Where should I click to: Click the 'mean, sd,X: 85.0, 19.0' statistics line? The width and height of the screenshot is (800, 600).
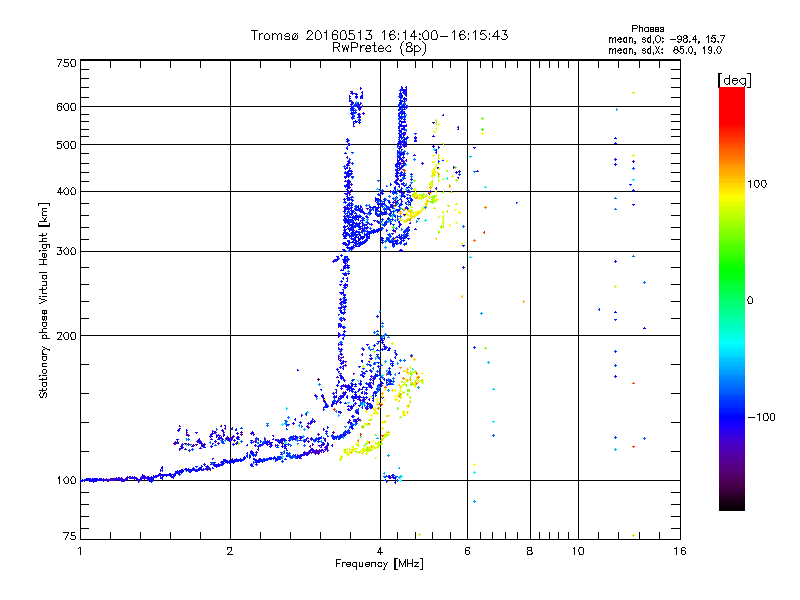click(665, 51)
